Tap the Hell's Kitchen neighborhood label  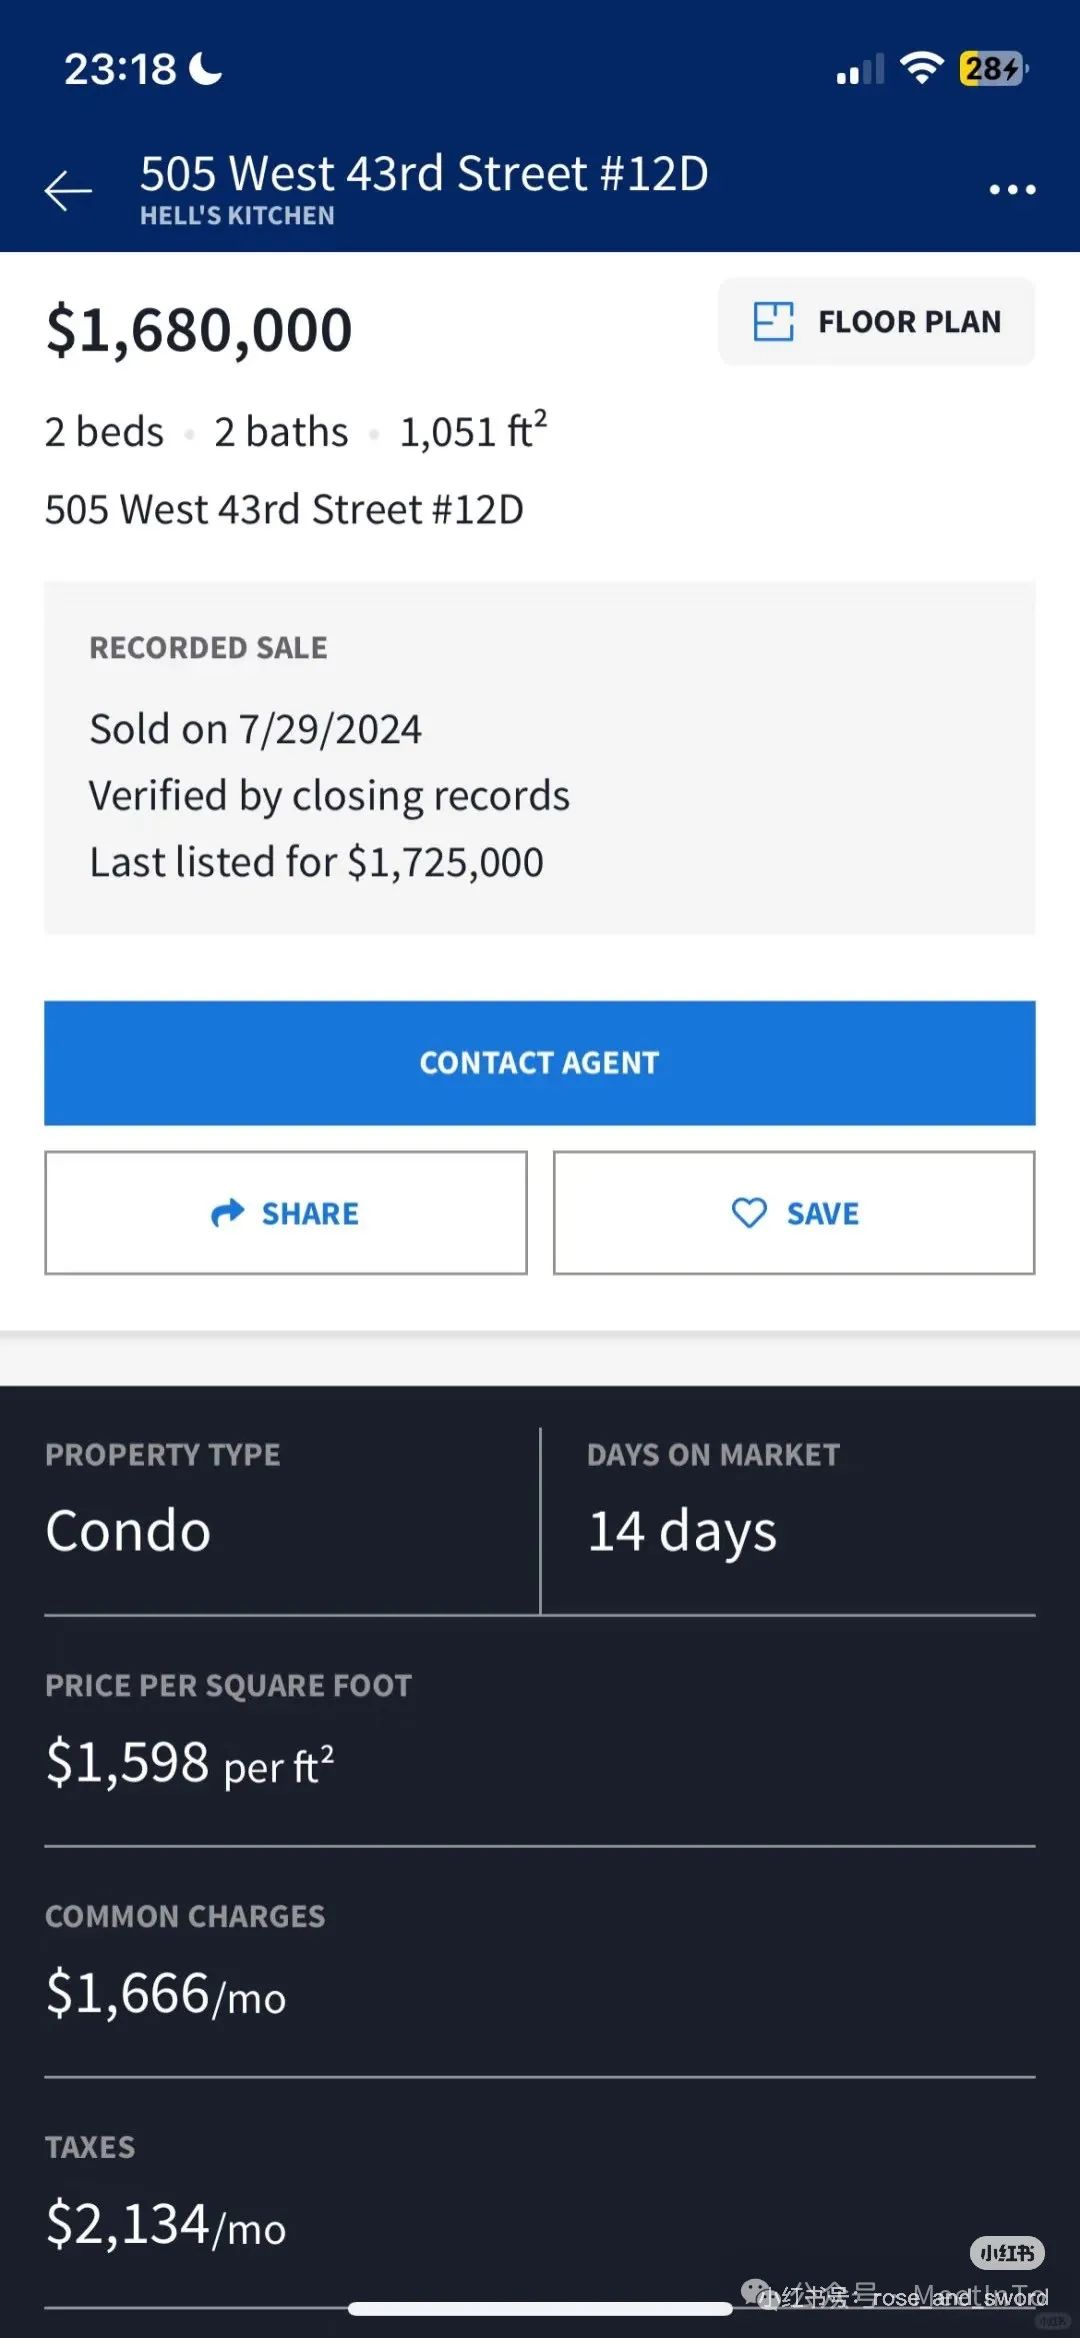pos(237,216)
